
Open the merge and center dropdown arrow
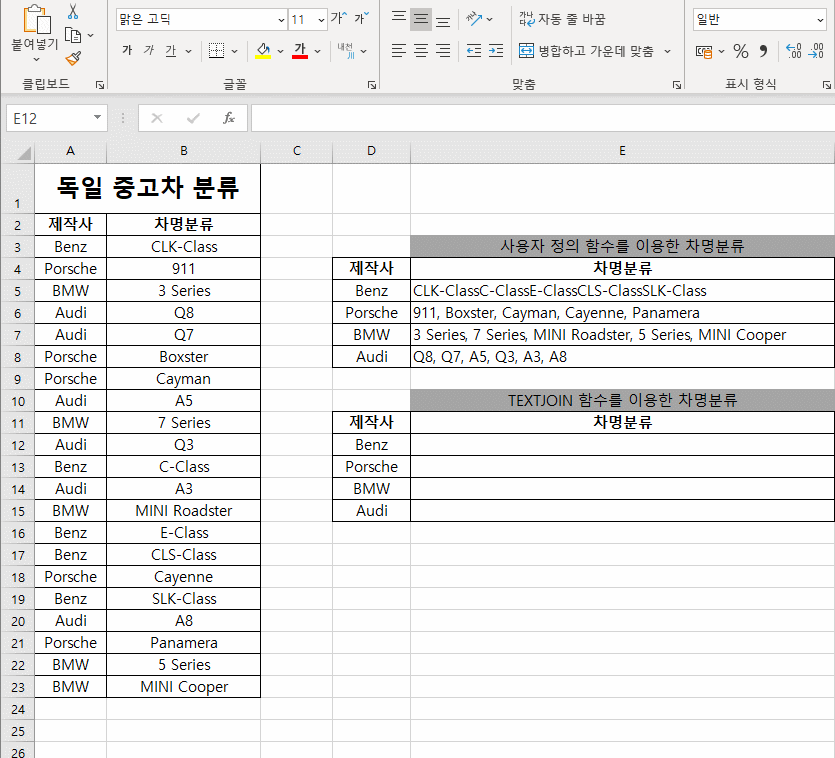click(667, 51)
